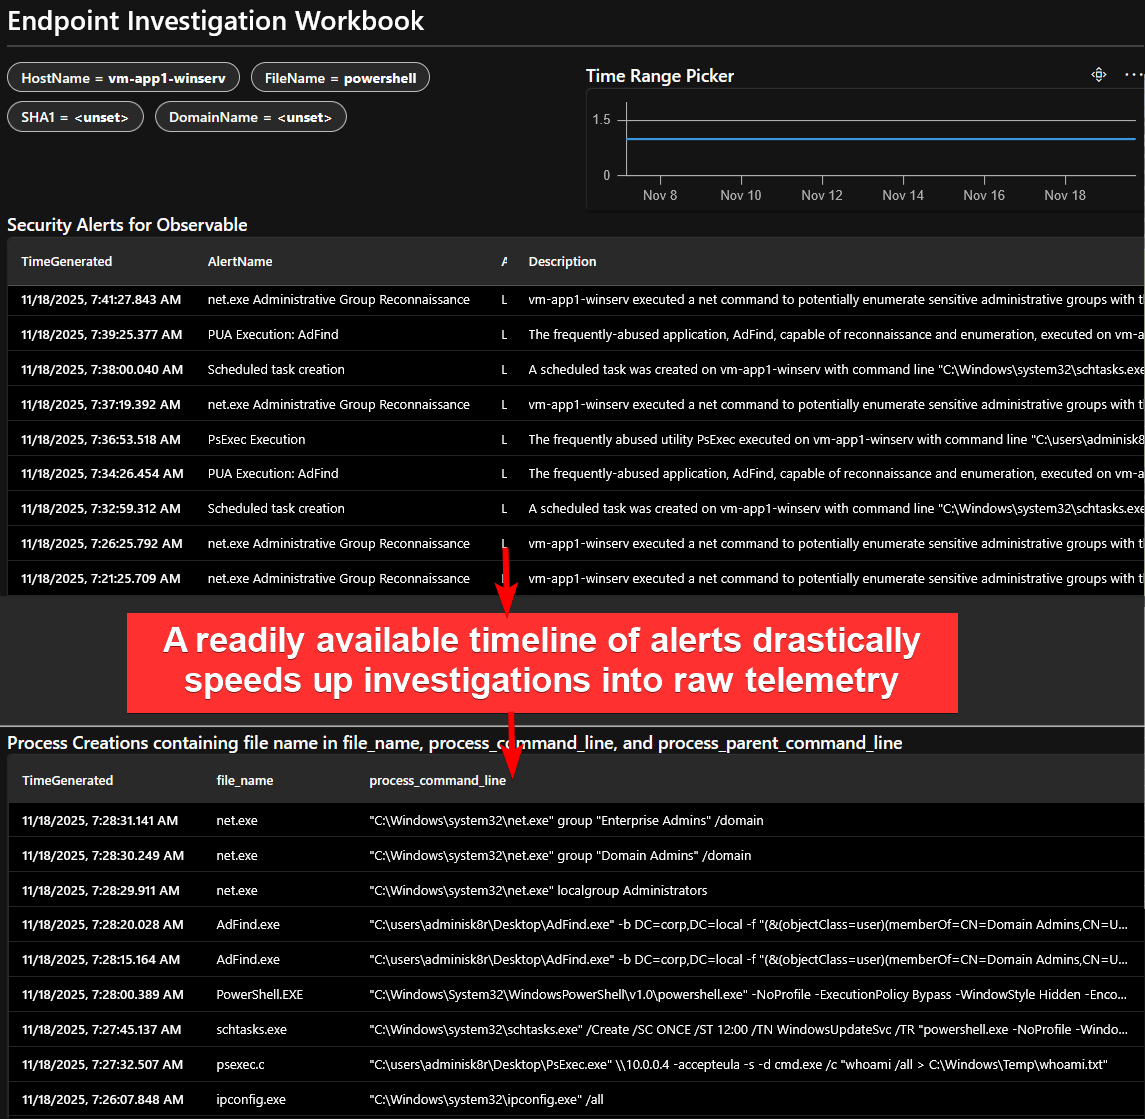This screenshot has height=1119, width=1145.
Task: Sort by the process_command_line column header
Action: pos(437,781)
